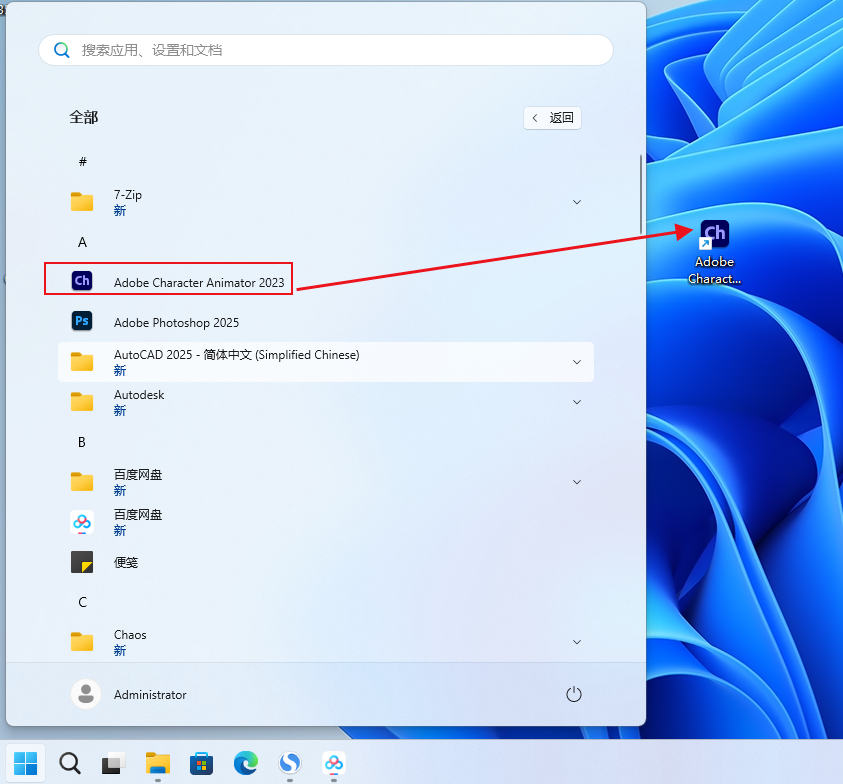Click the 便笺 text label
The width and height of the screenshot is (843, 784).
[x=126, y=562]
